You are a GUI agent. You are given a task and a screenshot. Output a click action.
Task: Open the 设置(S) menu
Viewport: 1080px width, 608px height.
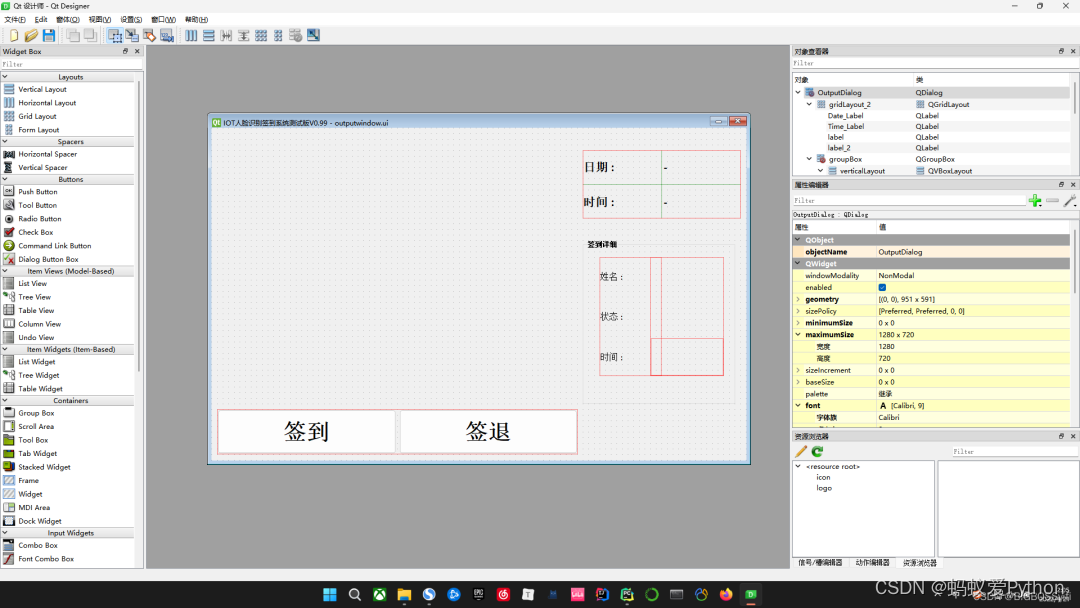click(x=131, y=19)
